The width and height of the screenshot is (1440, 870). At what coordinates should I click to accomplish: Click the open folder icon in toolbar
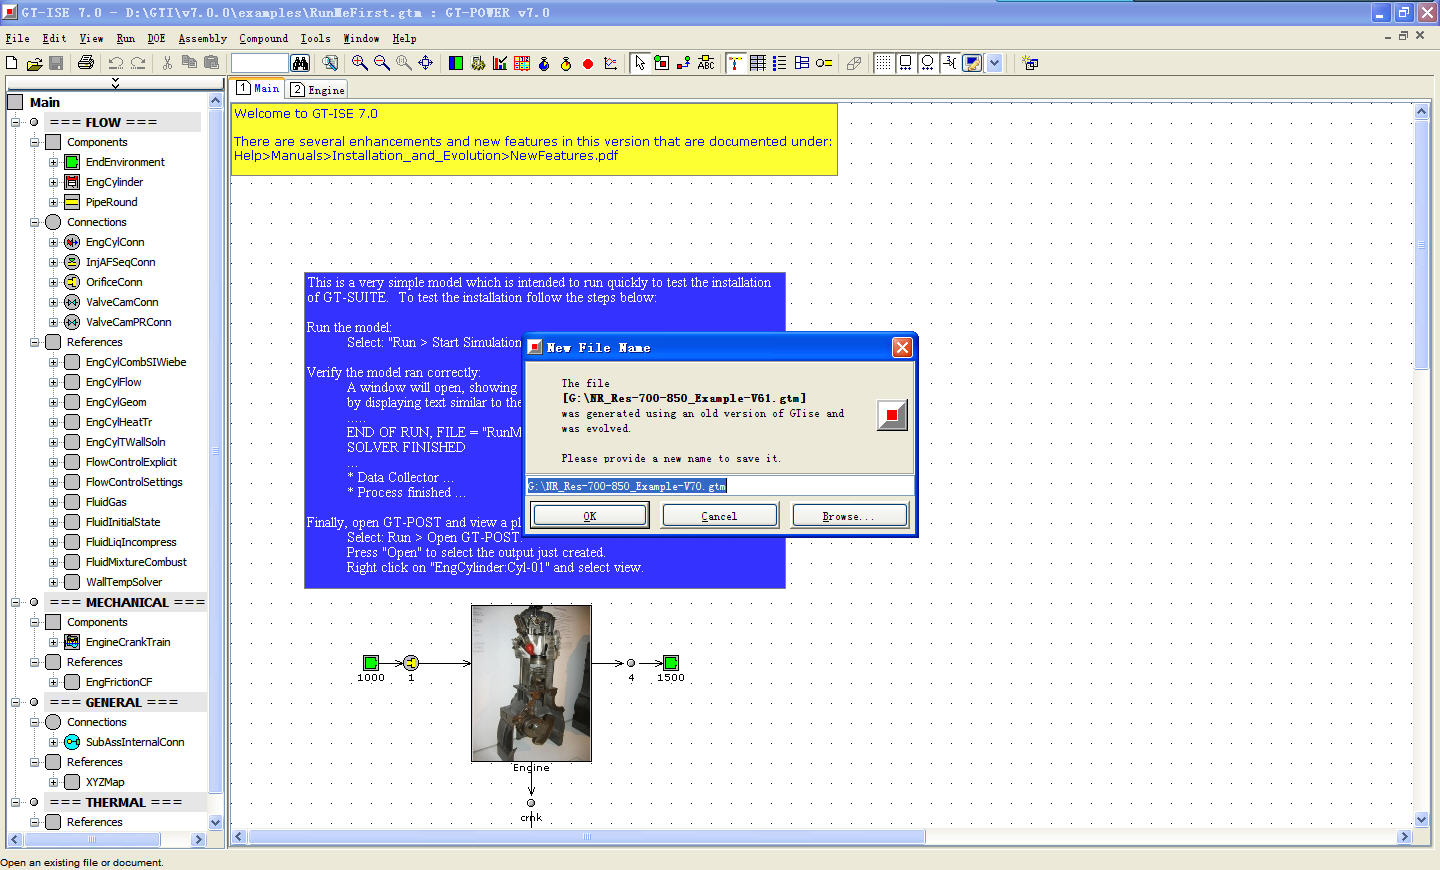tap(34, 63)
